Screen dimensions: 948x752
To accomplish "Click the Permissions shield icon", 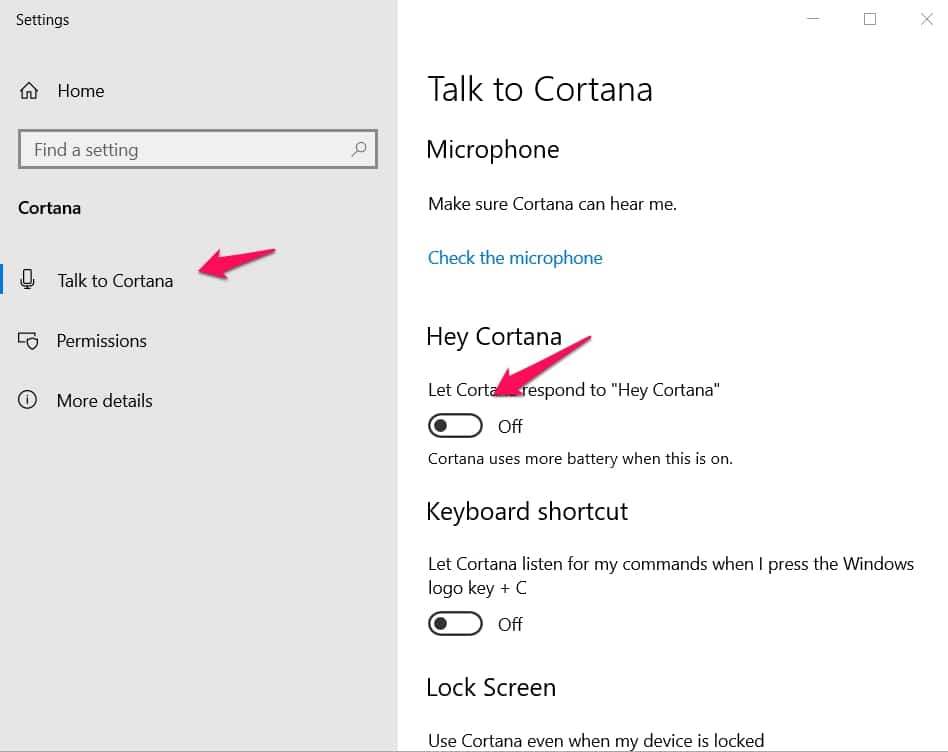I will [x=28, y=341].
